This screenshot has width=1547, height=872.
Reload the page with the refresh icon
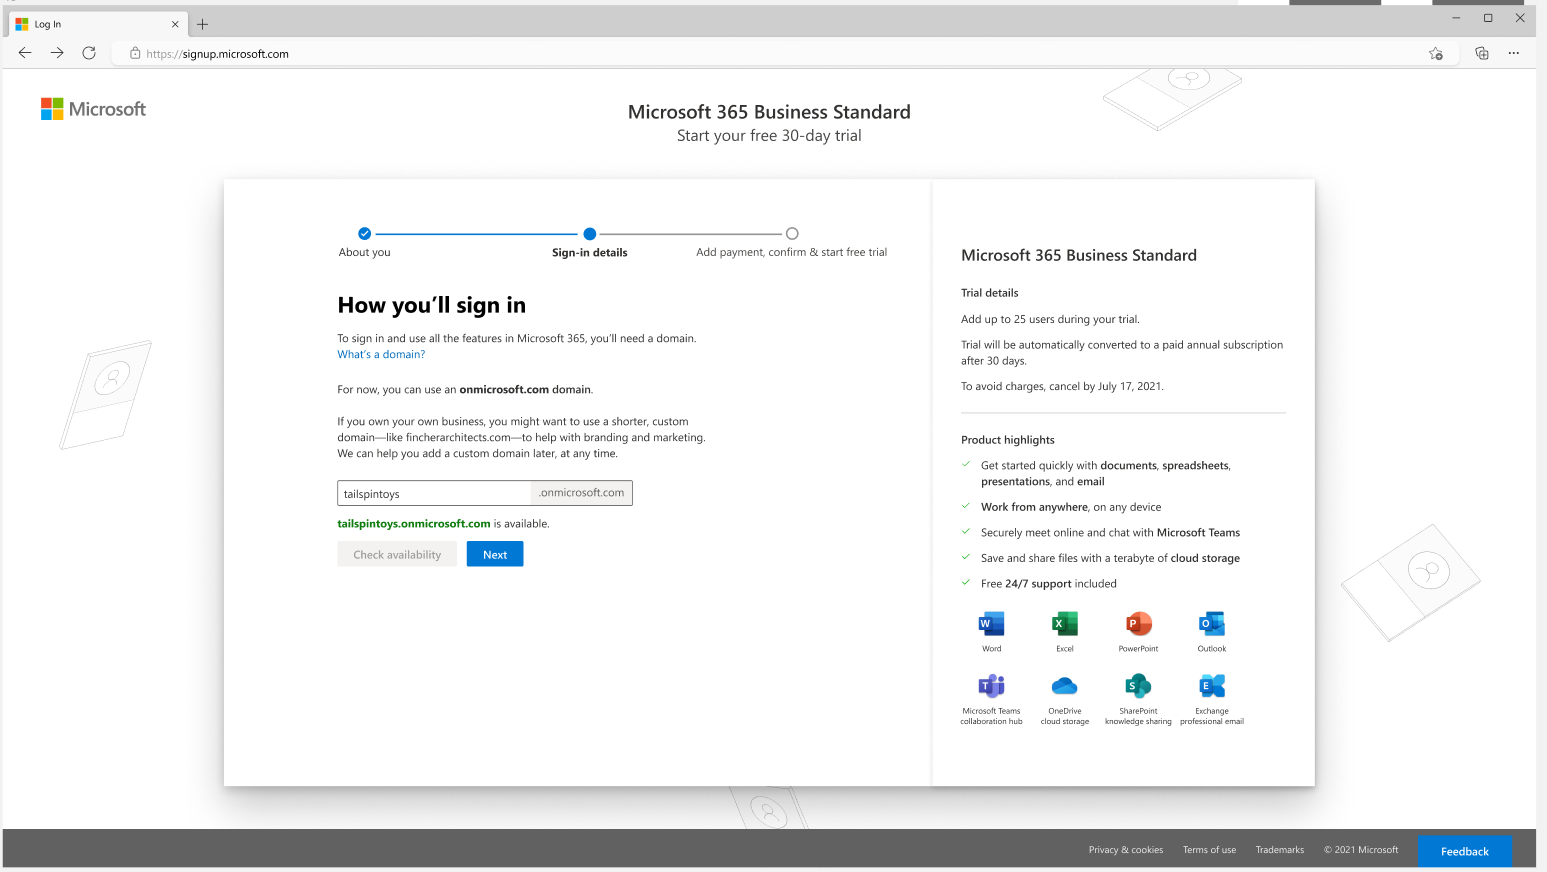[x=89, y=53]
